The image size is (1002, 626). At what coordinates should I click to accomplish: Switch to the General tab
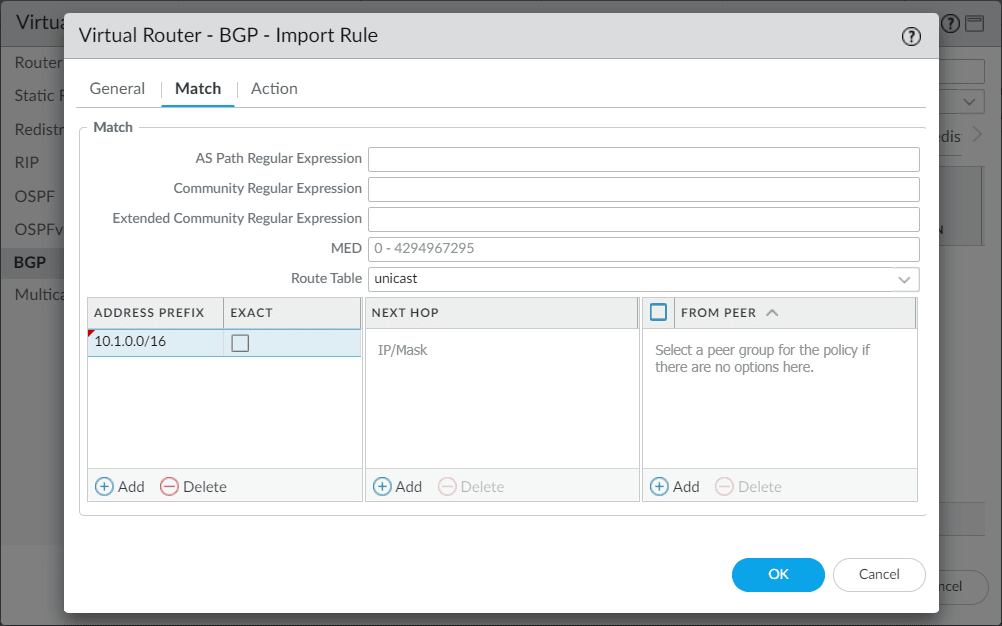[117, 88]
